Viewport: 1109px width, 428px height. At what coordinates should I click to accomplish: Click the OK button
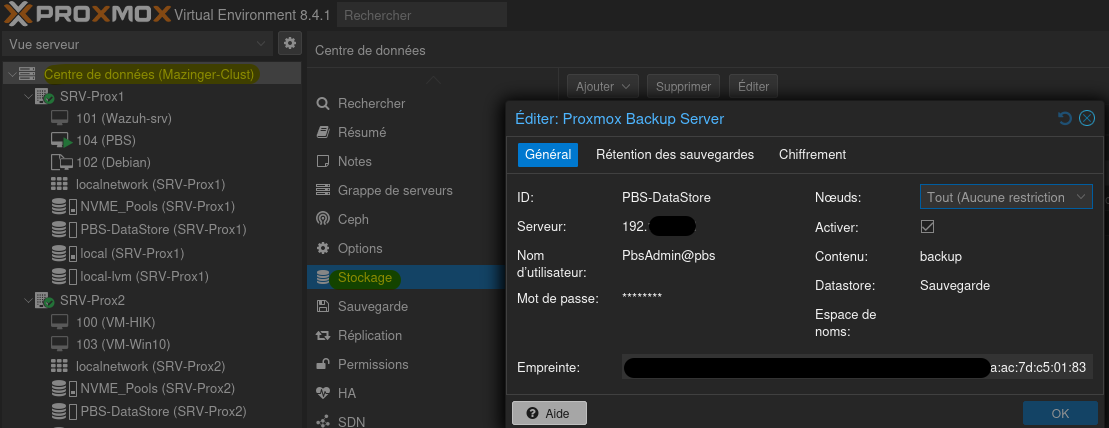point(1059,413)
